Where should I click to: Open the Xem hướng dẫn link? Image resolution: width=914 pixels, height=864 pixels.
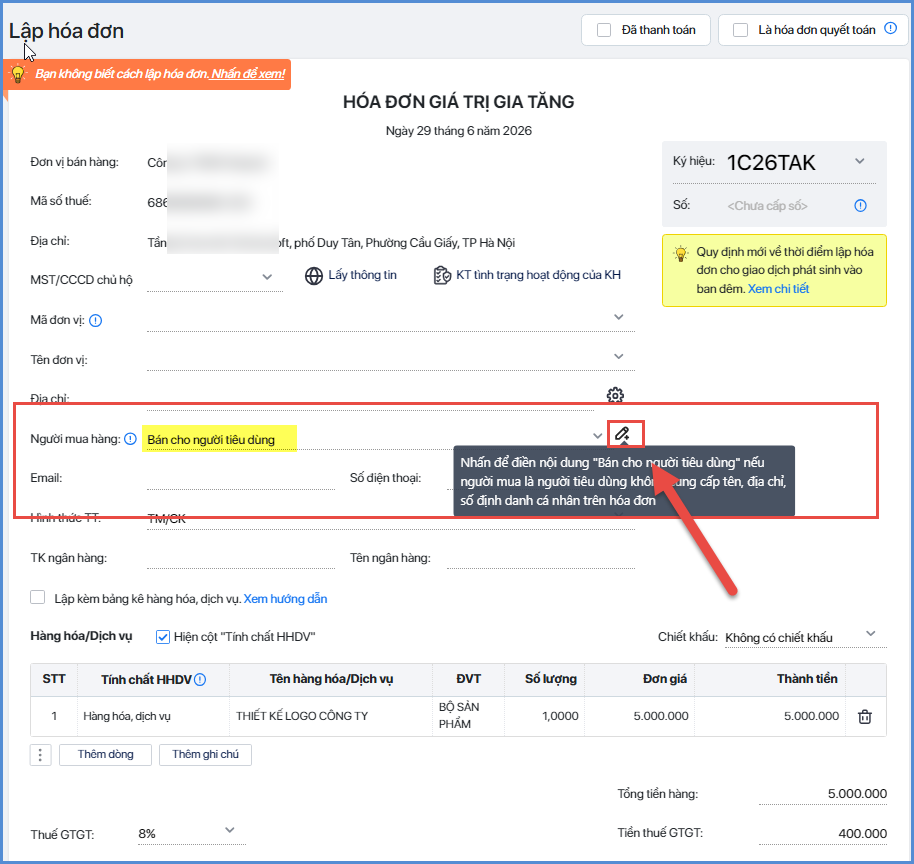(285, 599)
